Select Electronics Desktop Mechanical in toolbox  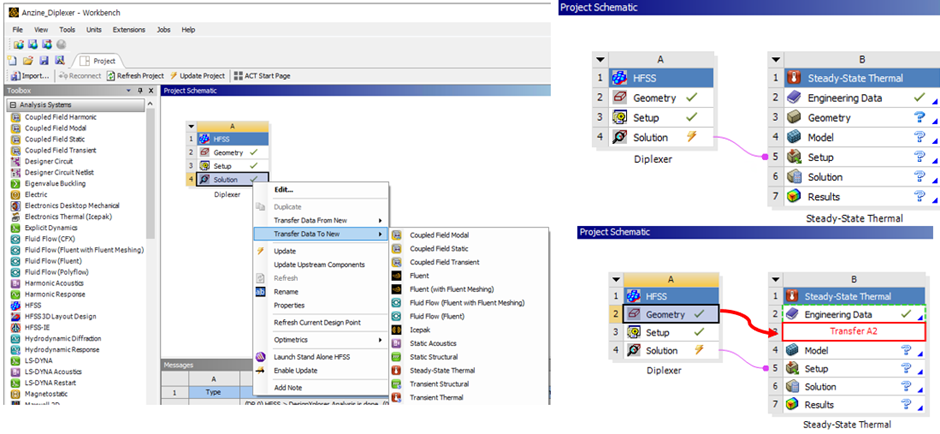[71, 206]
